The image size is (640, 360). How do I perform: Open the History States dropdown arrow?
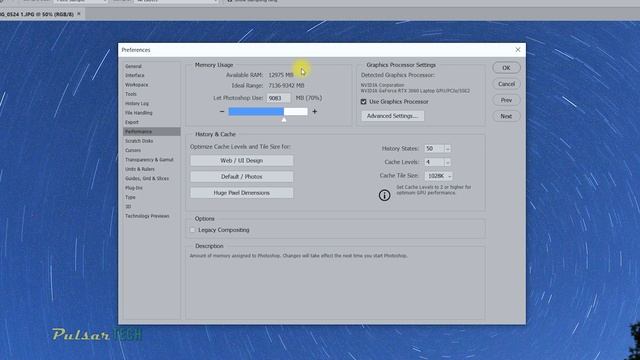(x=448, y=149)
